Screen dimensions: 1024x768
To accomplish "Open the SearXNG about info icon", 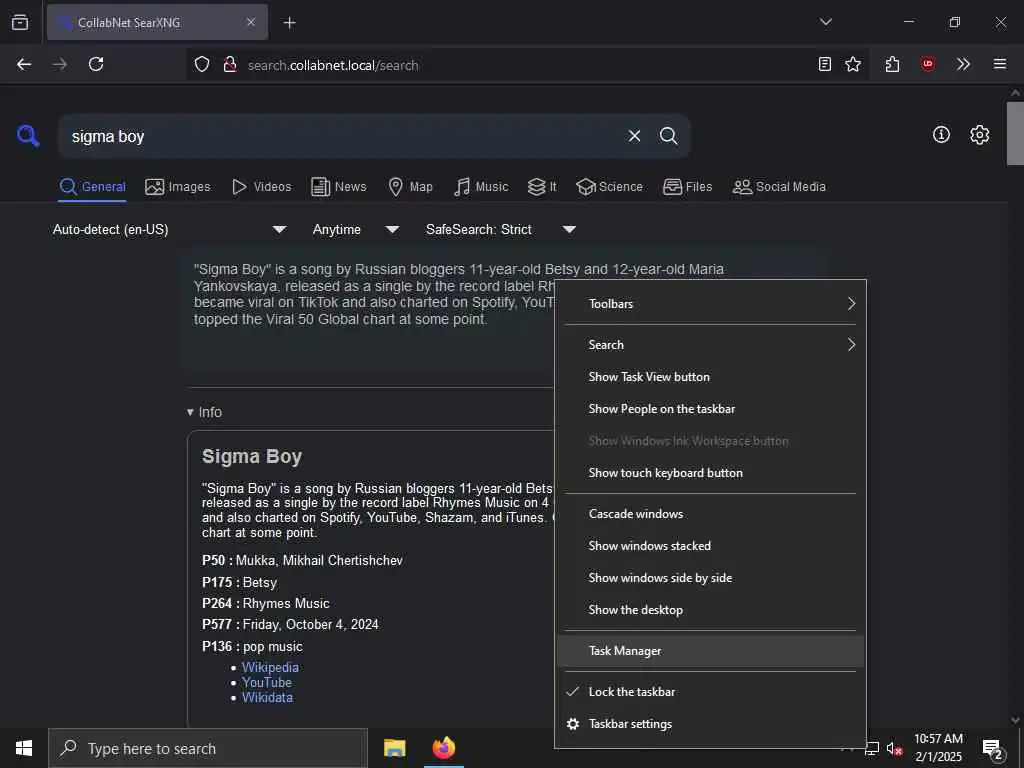I will coord(941,135).
